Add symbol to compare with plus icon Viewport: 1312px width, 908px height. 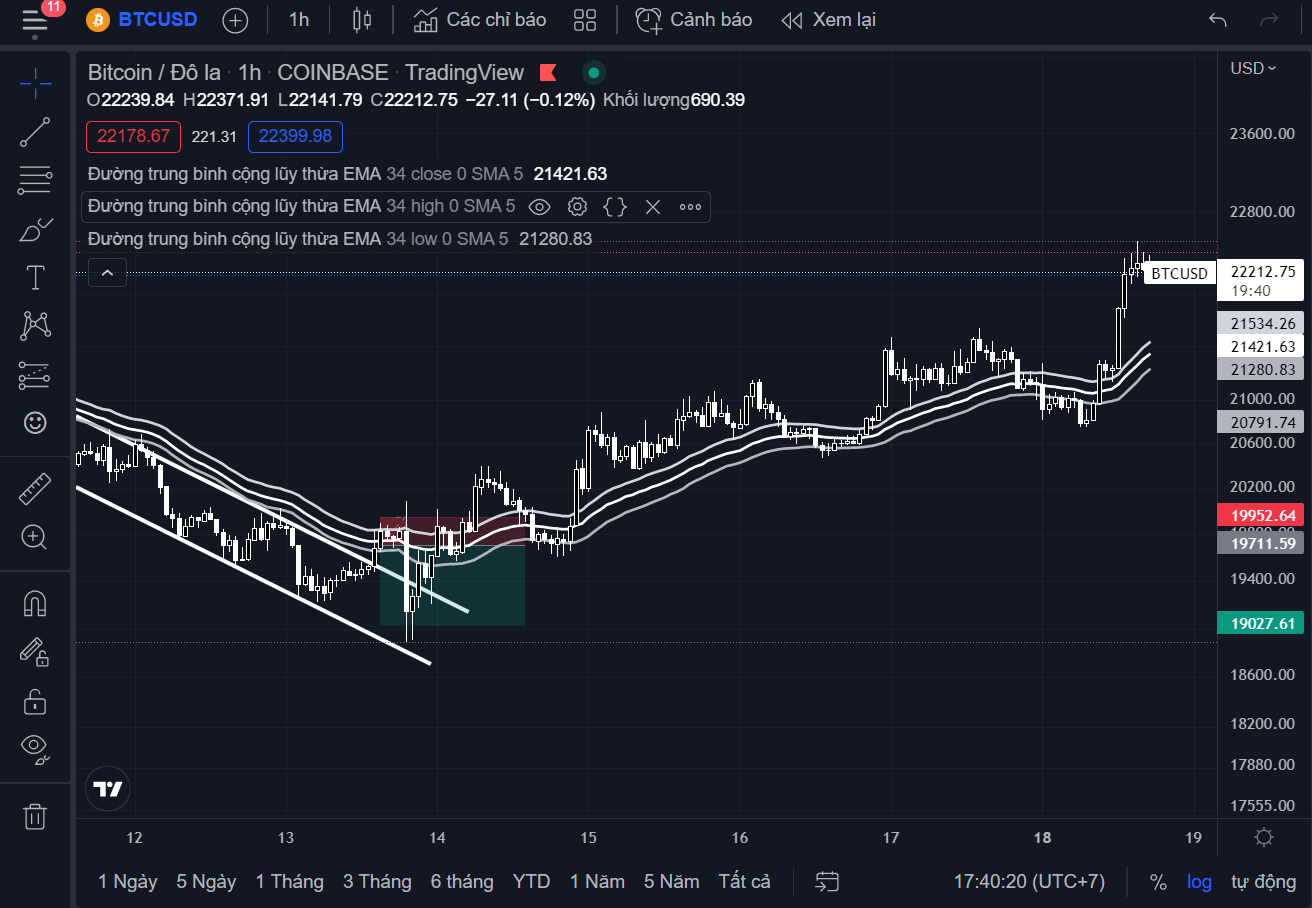coord(235,20)
